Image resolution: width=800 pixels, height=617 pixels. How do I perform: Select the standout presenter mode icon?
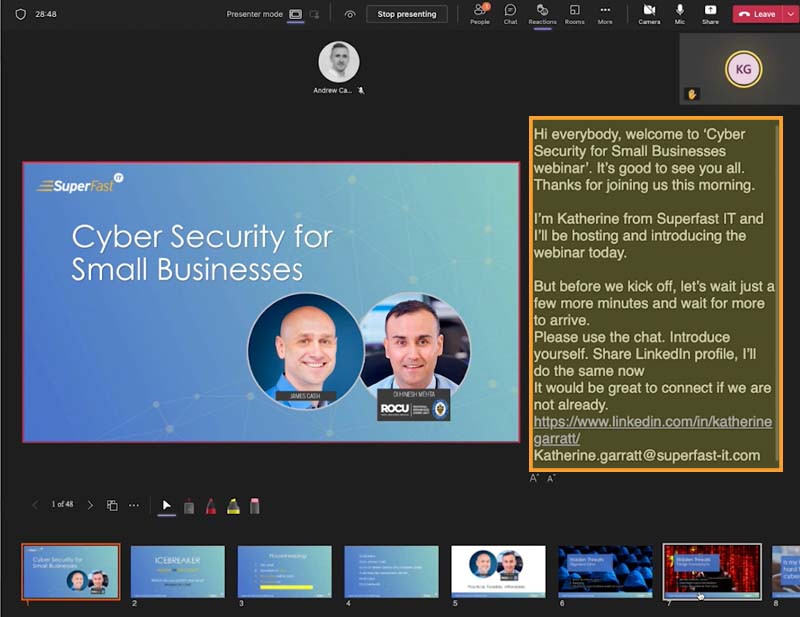click(295, 14)
